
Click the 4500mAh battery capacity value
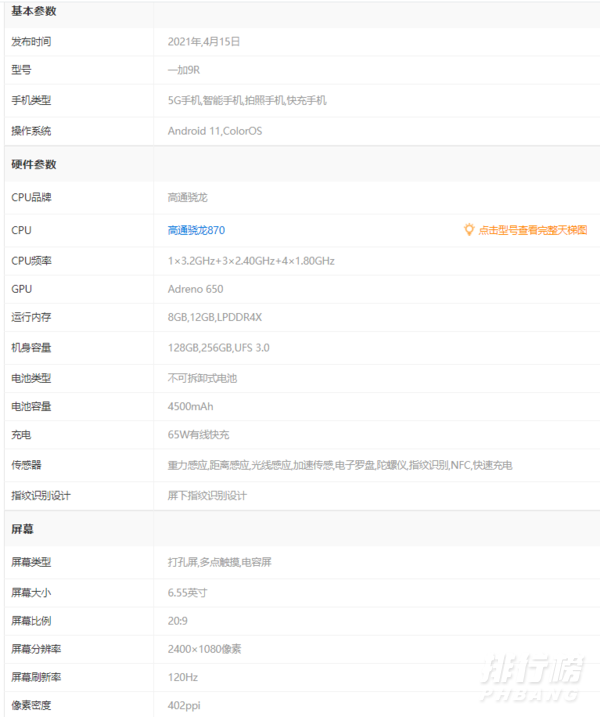pyautogui.click(x=190, y=407)
